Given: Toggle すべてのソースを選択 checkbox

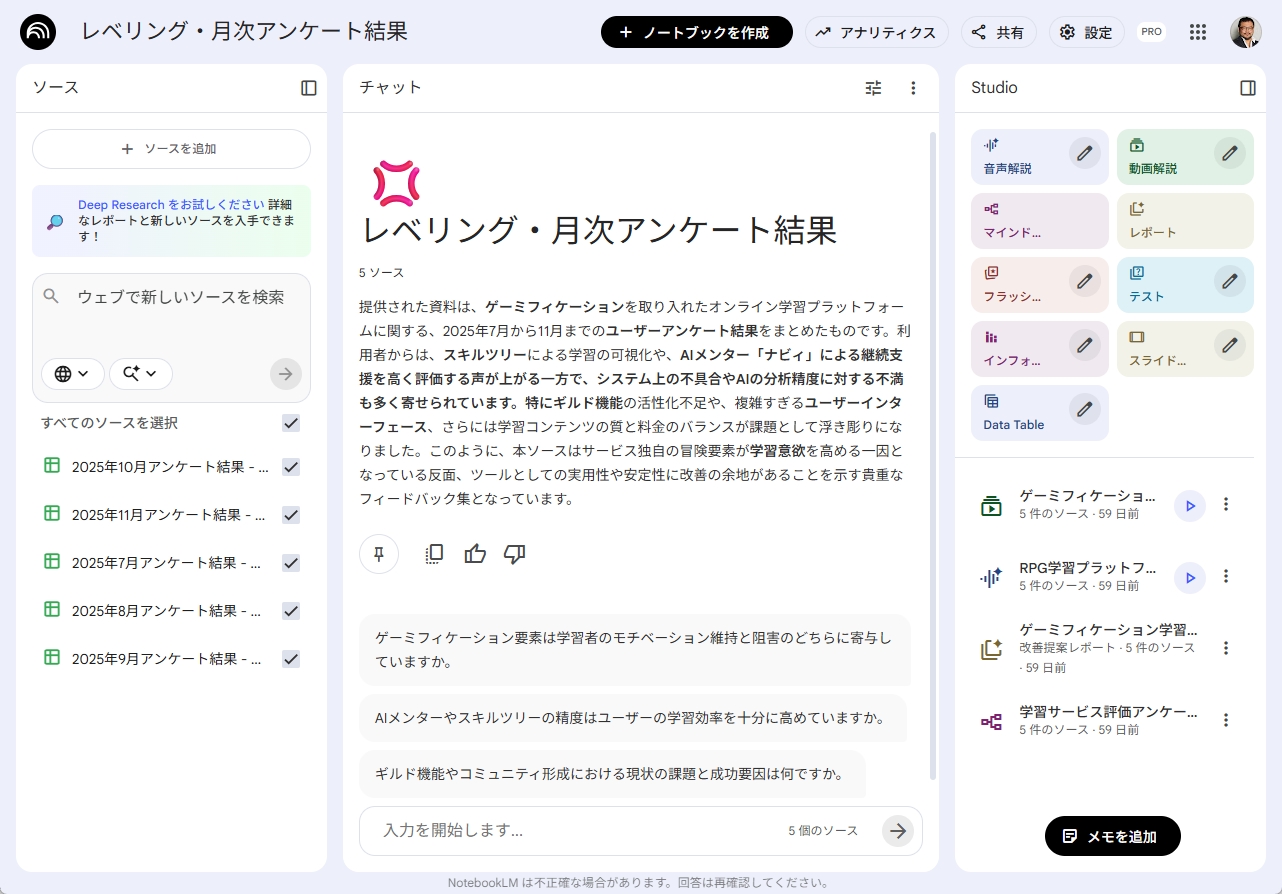Looking at the screenshot, I should point(291,423).
